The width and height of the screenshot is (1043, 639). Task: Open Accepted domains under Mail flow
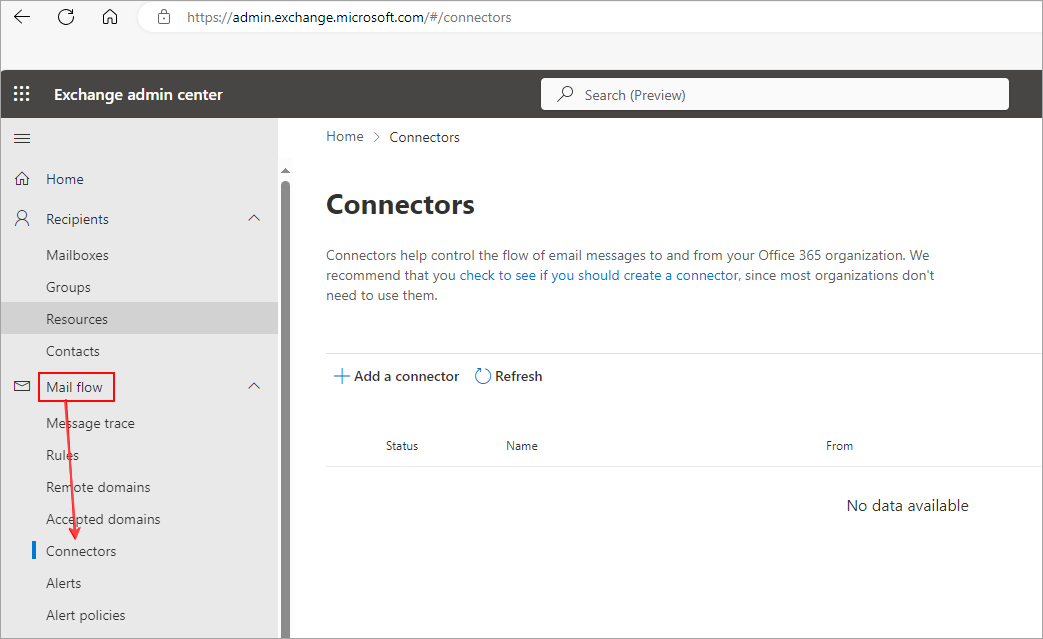point(103,519)
